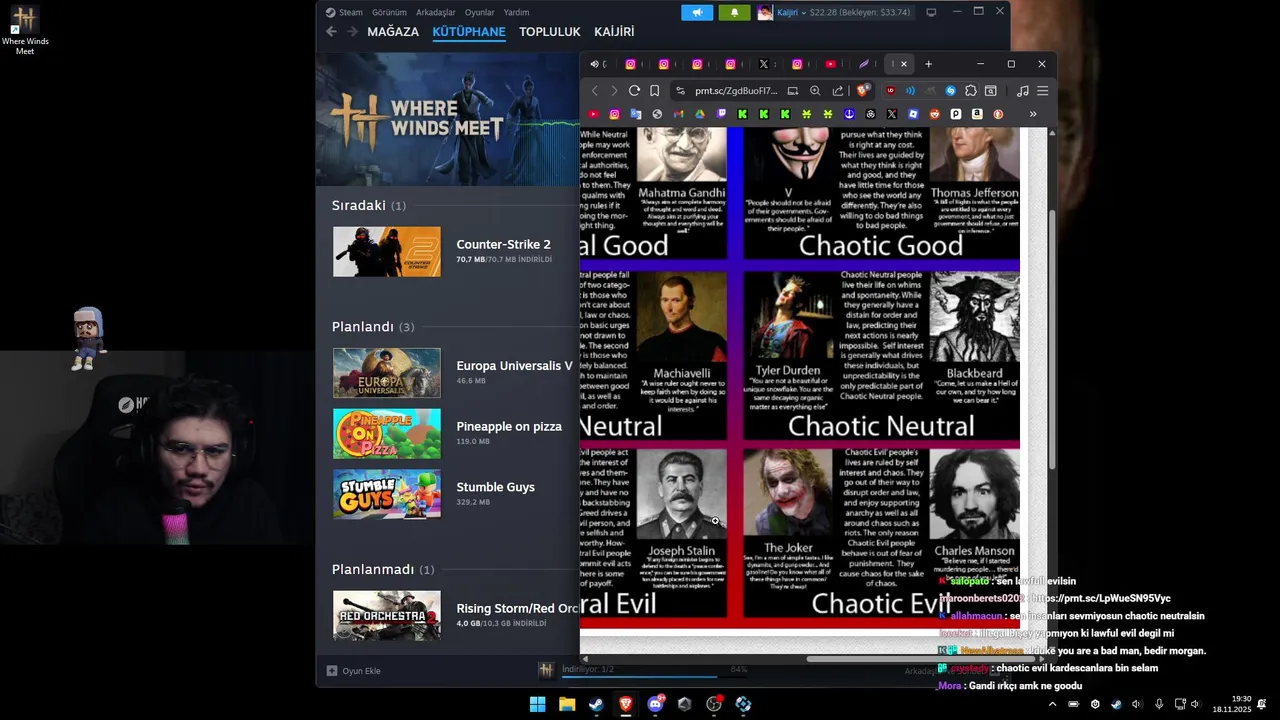Image resolution: width=1280 pixels, height=720 pixels.
Task: Open Discord from the taskbar
Action: pyautogui.click(x=655, y=704)
